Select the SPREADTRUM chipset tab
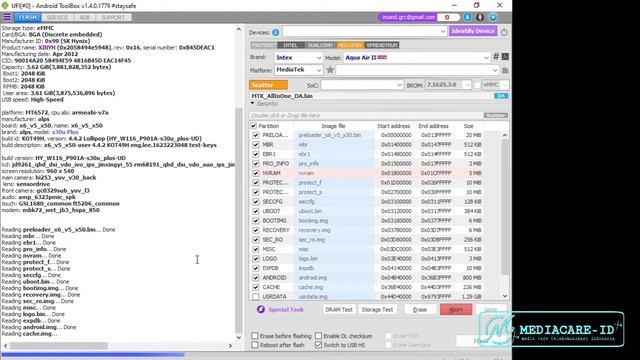Screen dimensions: 640x360 (382, 45)
